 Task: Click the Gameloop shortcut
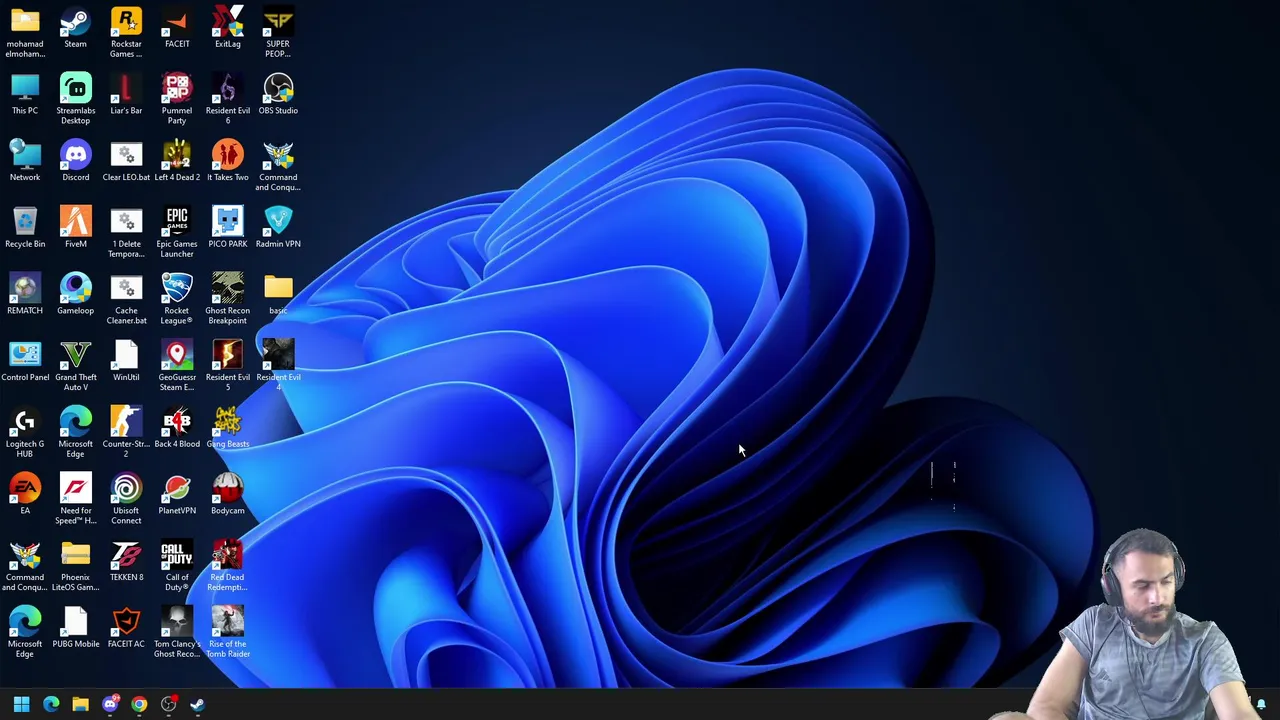click(x=75, y=295)
